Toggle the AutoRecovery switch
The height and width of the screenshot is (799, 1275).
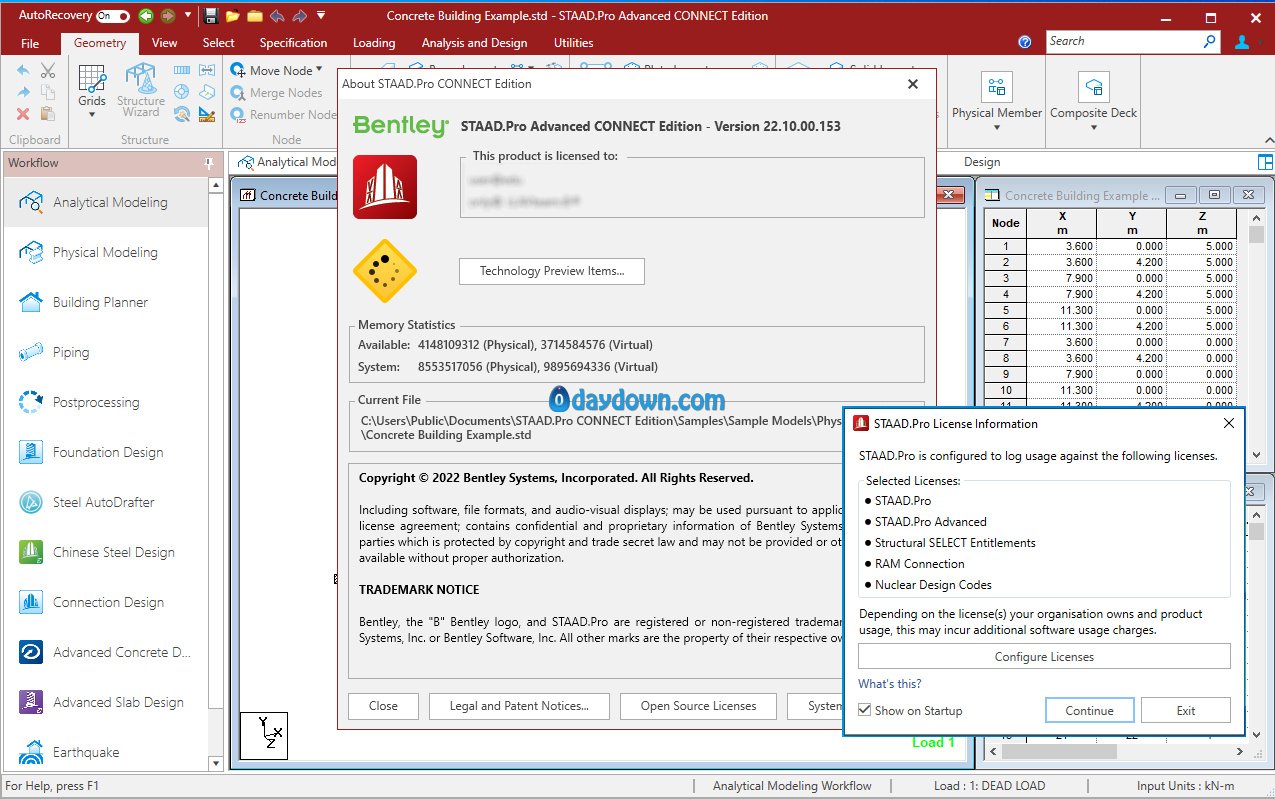click(113, 16)
